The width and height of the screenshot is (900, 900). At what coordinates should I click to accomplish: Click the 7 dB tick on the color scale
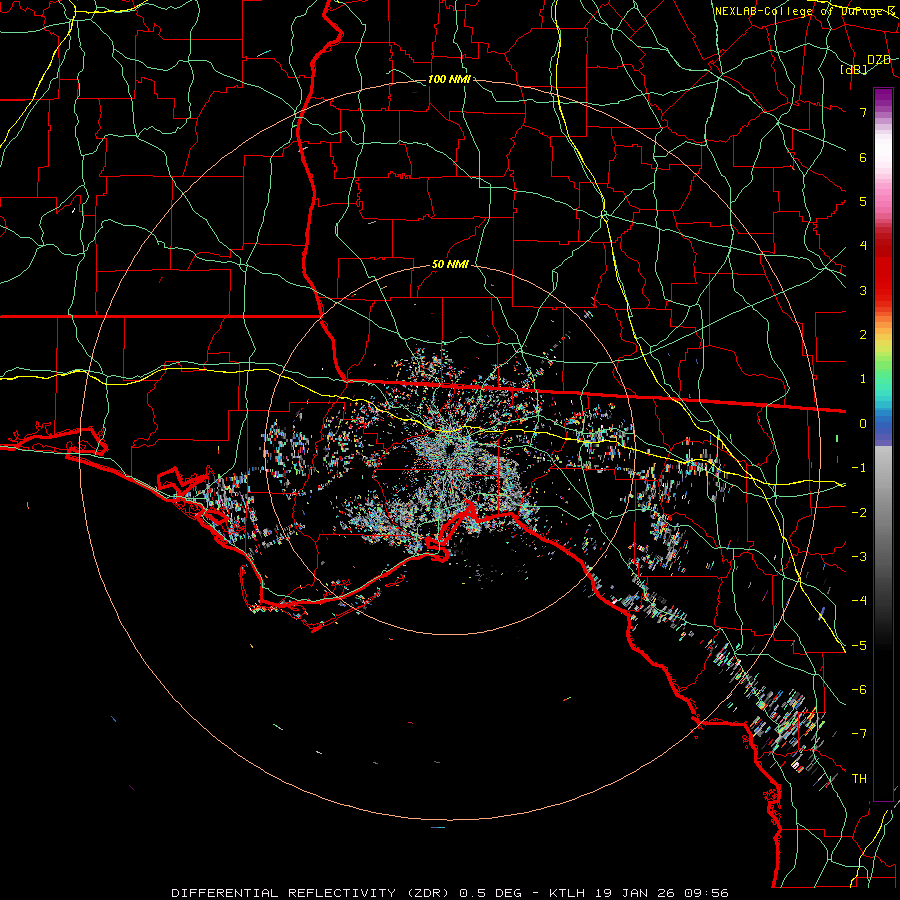point(863,112)
